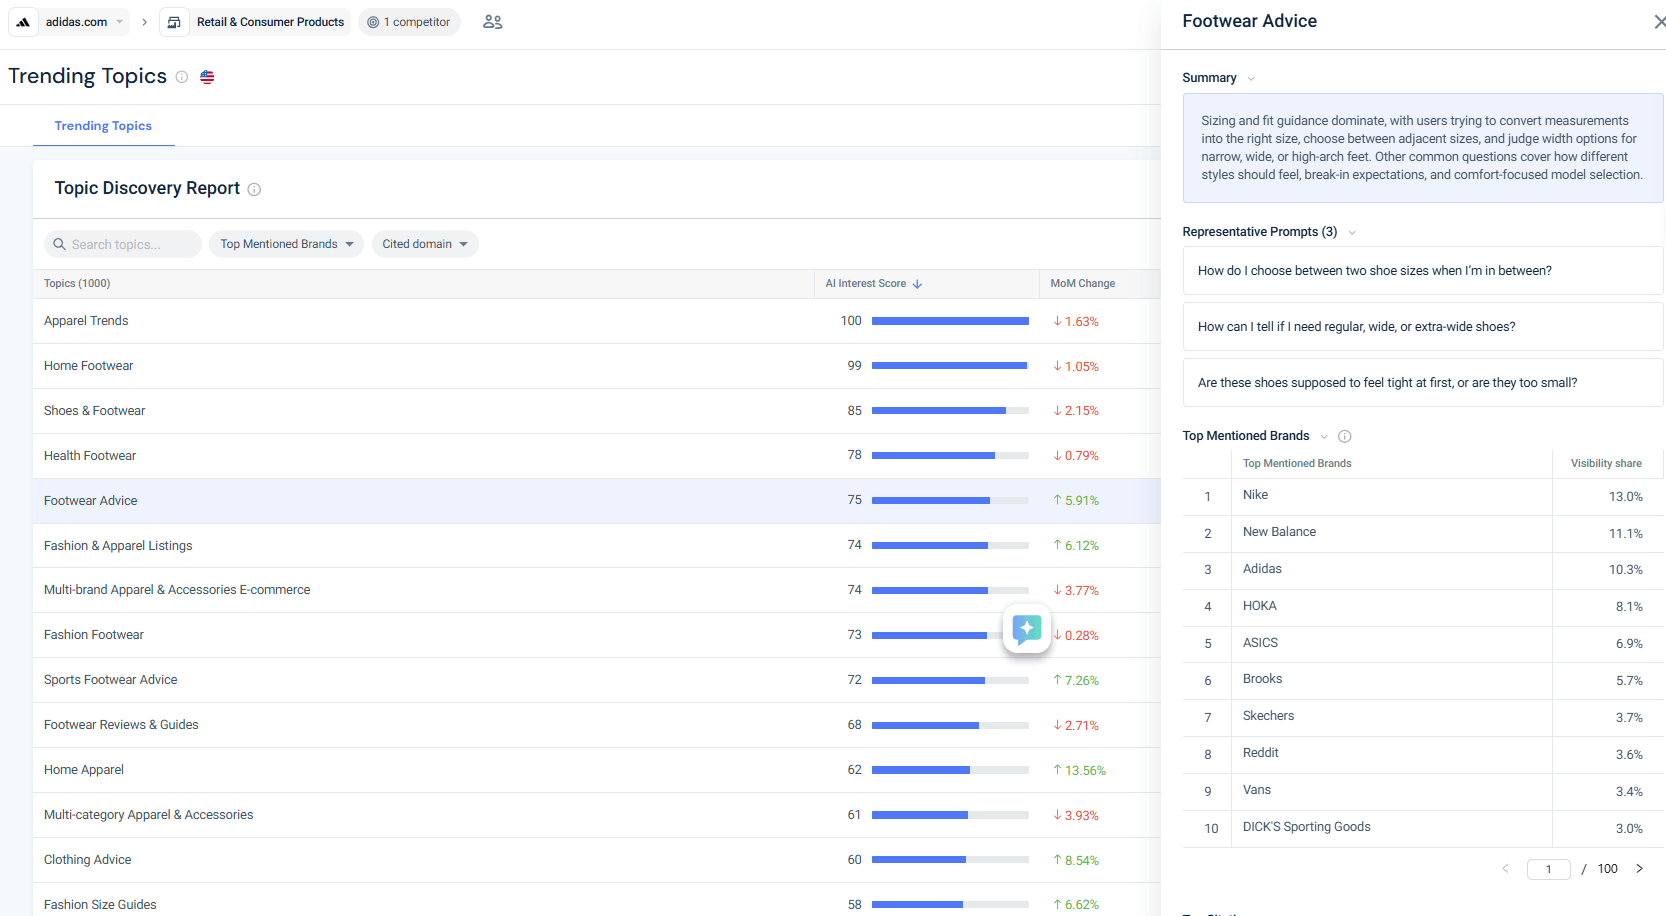Screen dimensions: 1666x916
Task: Click Nike in the brands table
Action: 1255,495
